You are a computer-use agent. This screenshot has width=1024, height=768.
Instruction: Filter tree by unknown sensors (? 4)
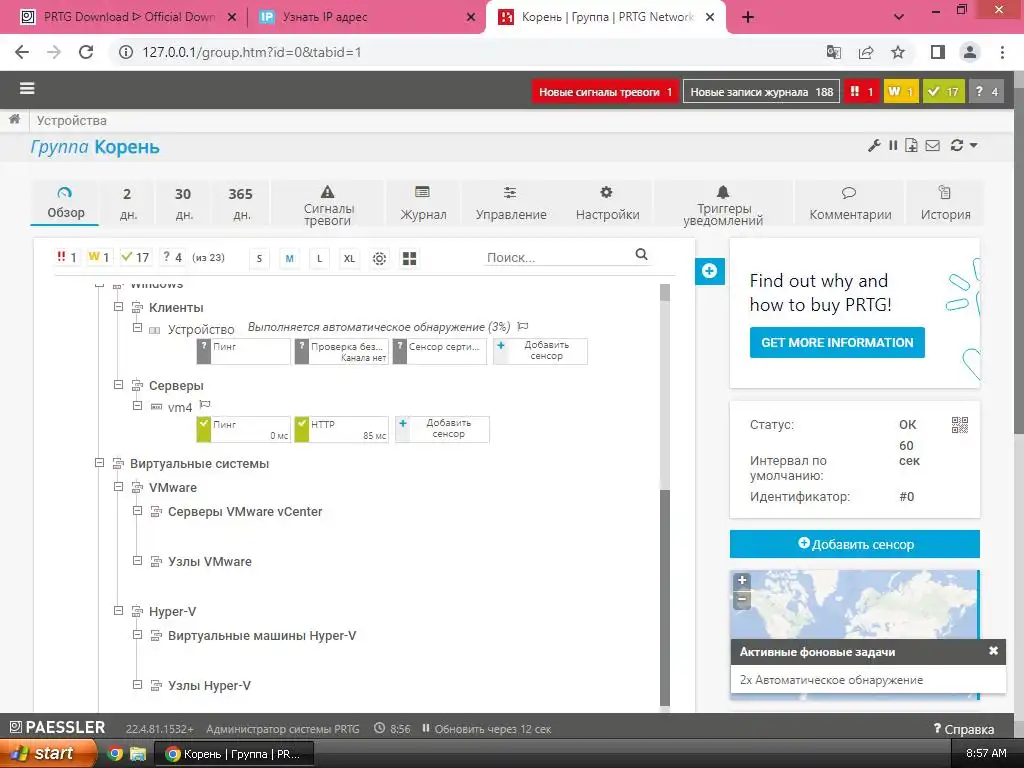[172, 257]
